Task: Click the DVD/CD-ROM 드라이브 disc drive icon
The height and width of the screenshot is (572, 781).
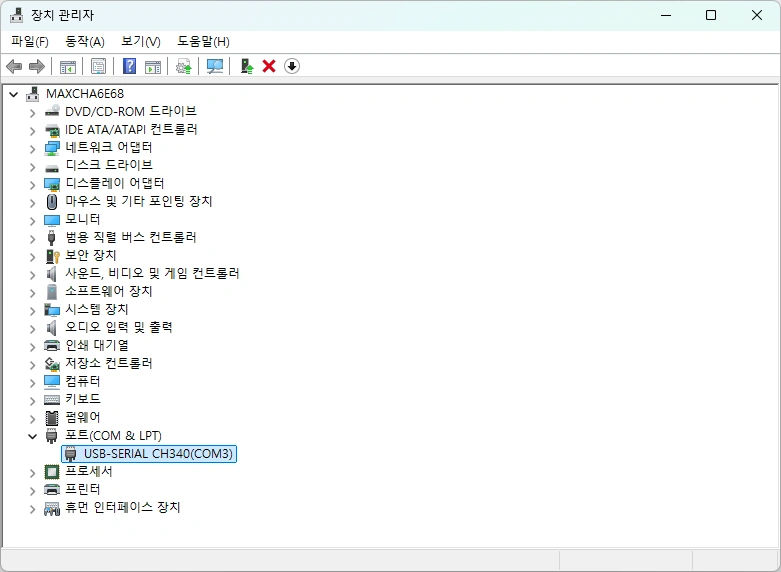Action: point(52,111)
